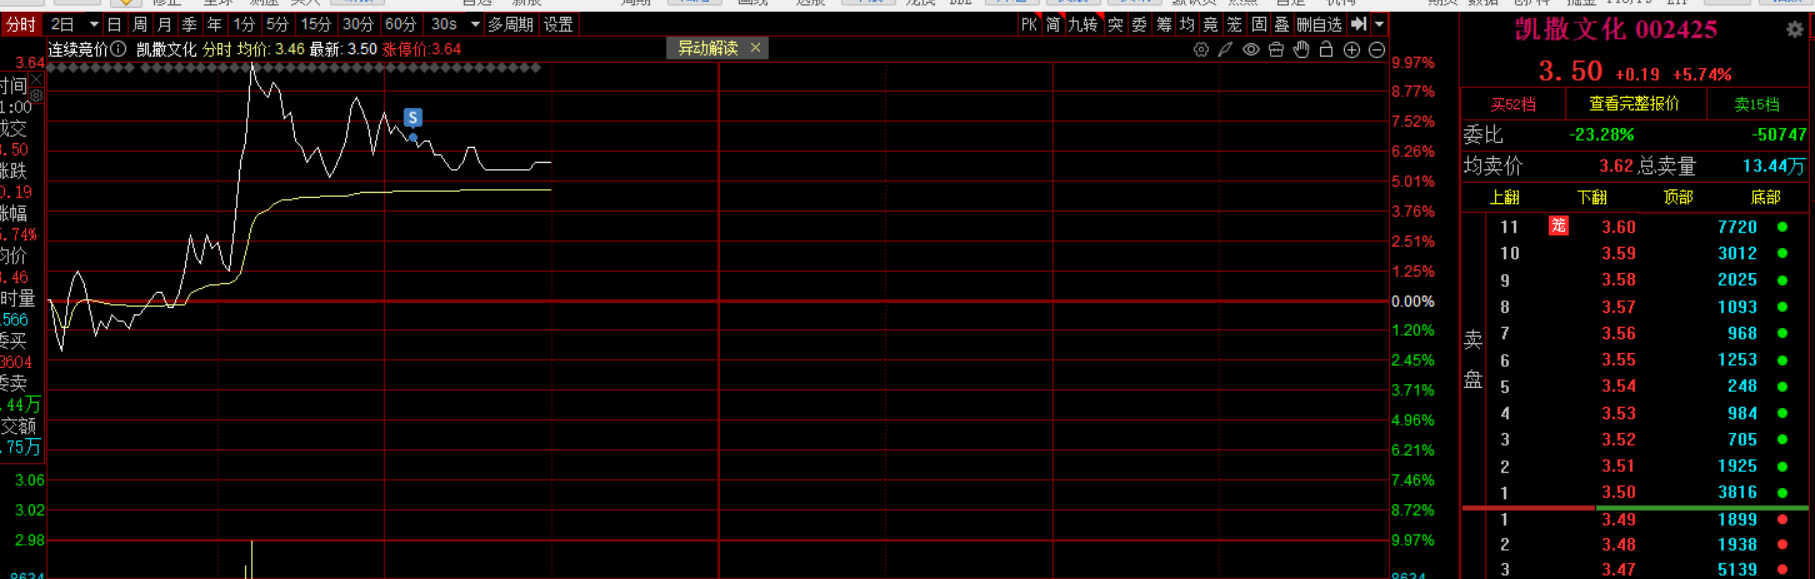Toggle the 九转 indicator

[1083, 24]
